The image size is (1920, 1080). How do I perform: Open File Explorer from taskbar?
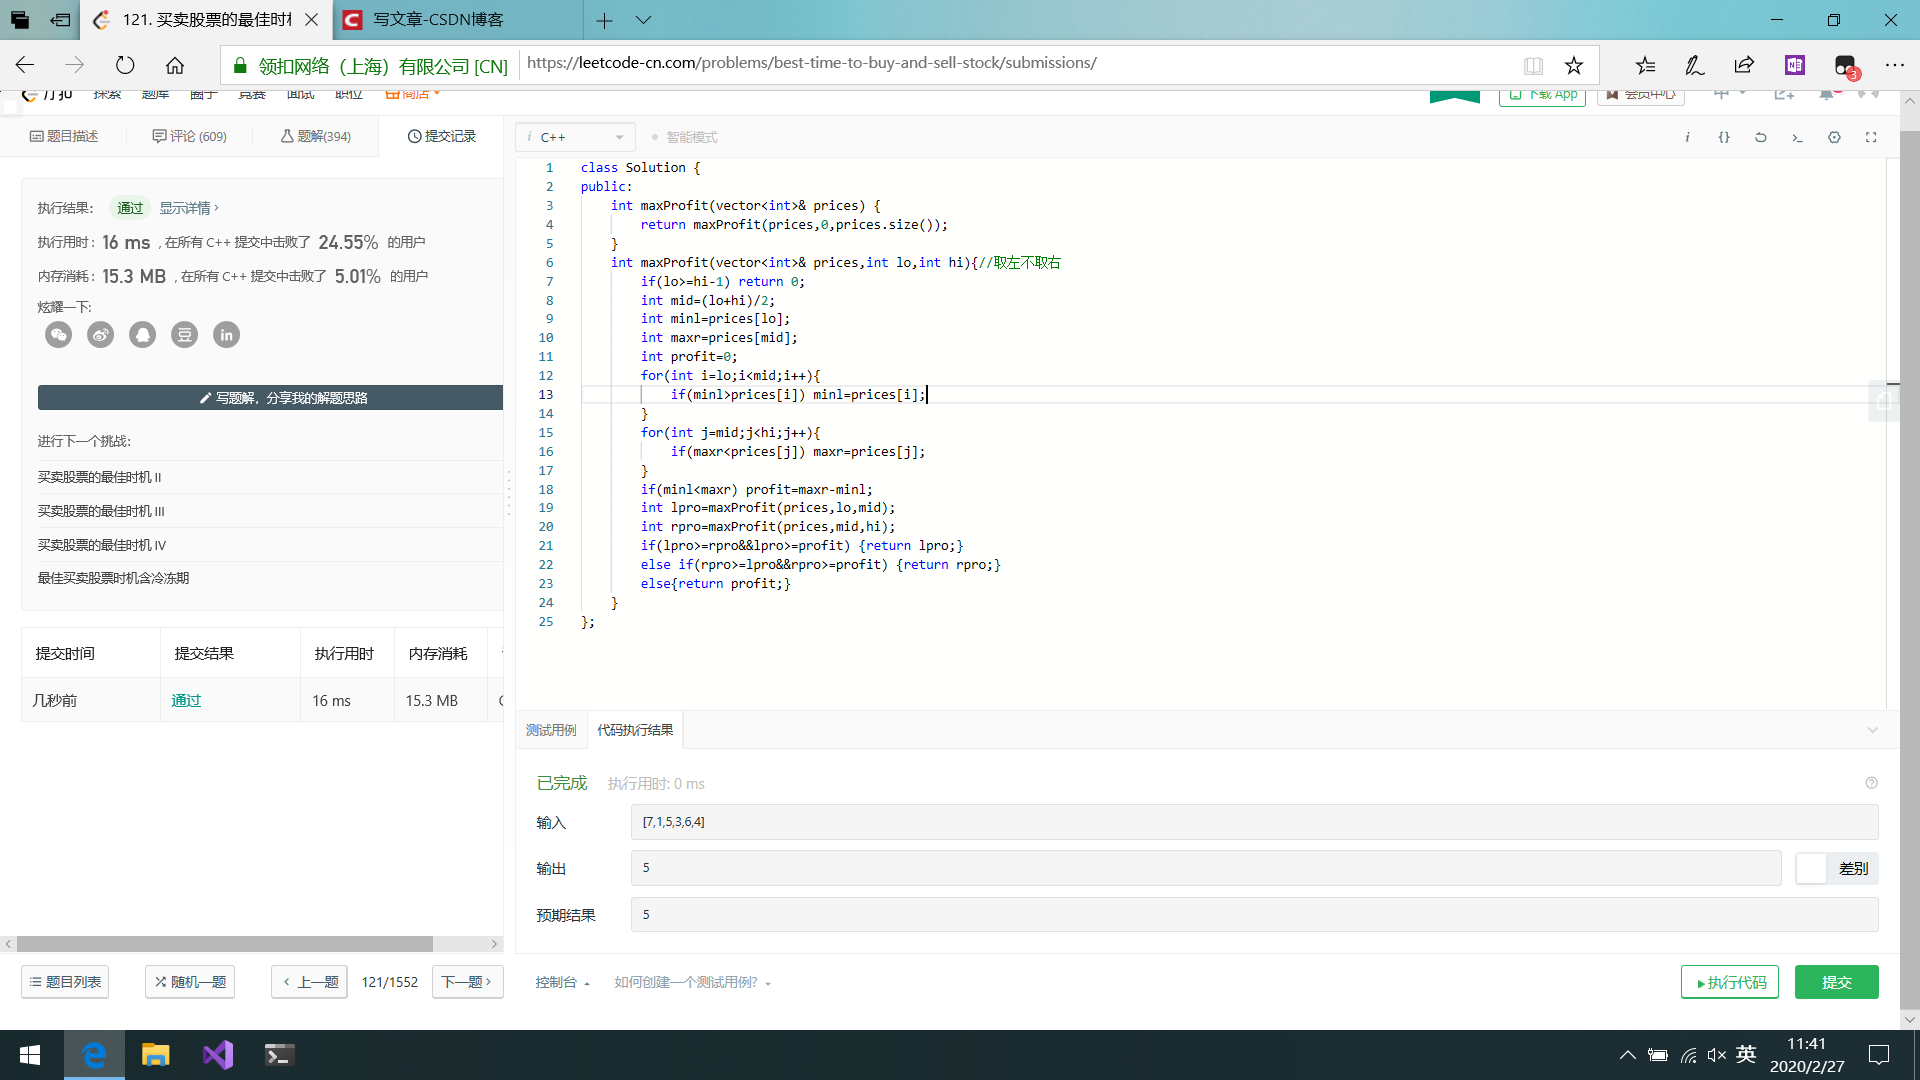(155, 1055)
